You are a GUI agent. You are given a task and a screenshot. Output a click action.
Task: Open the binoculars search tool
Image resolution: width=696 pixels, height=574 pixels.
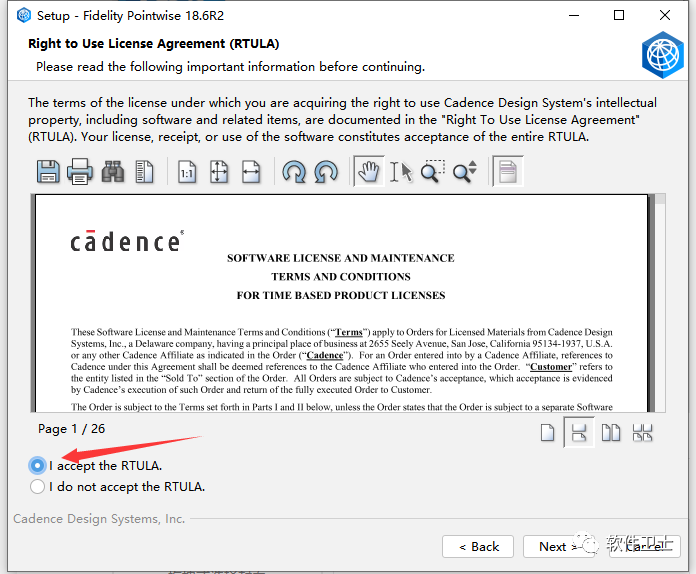(113, 171)
